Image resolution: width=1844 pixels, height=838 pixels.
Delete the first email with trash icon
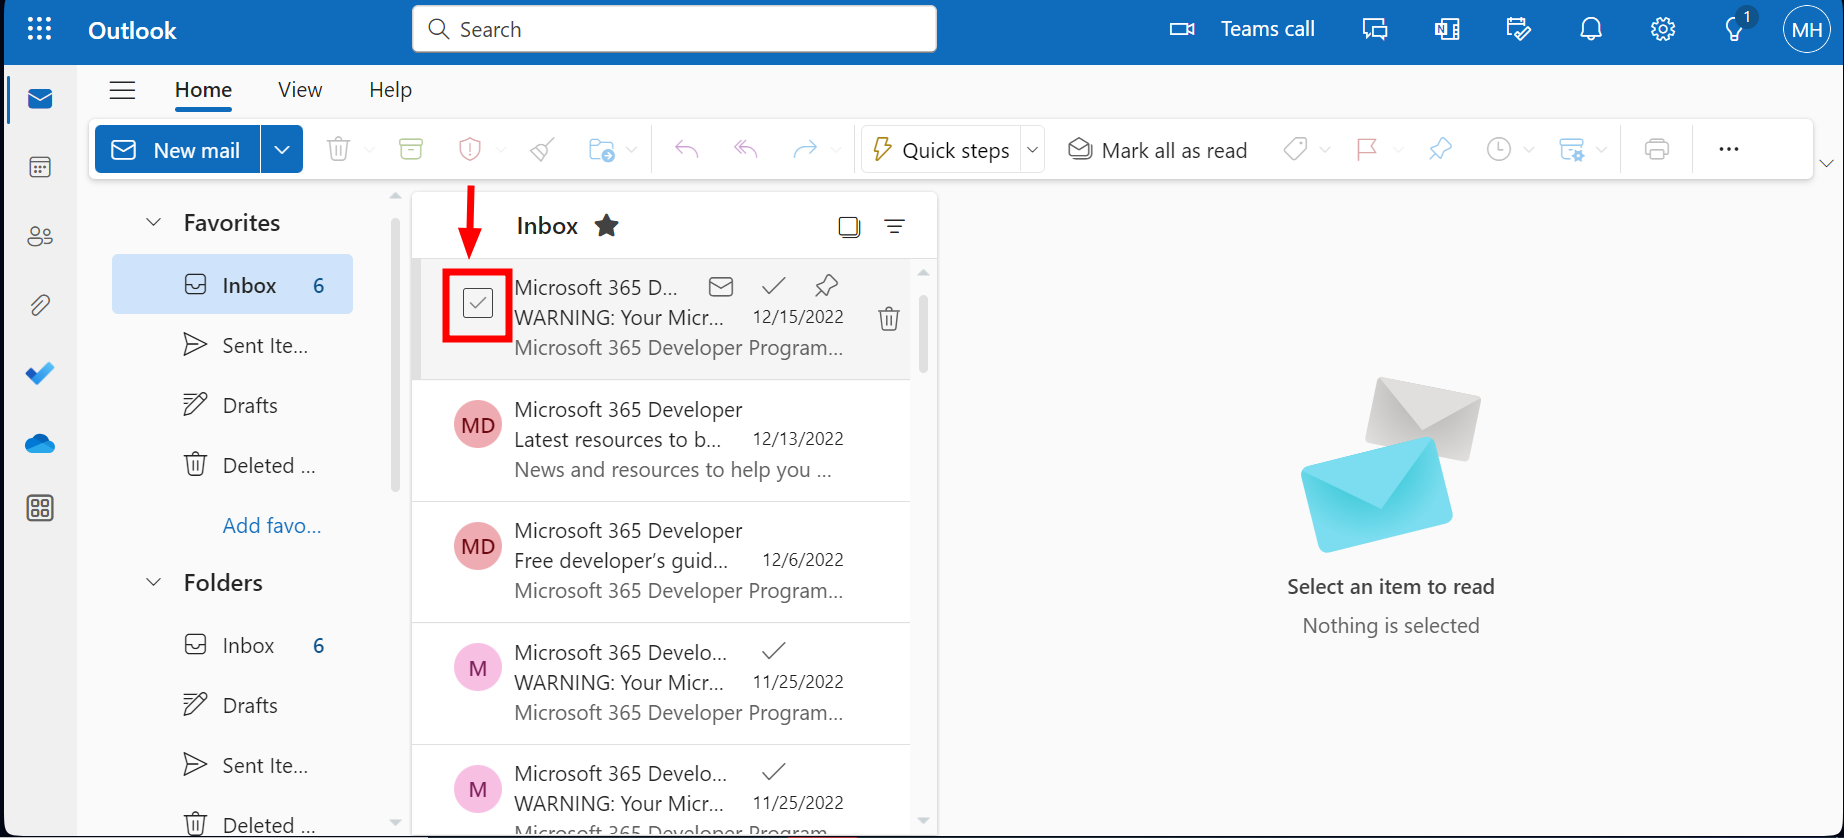click(x=888, y=319)
